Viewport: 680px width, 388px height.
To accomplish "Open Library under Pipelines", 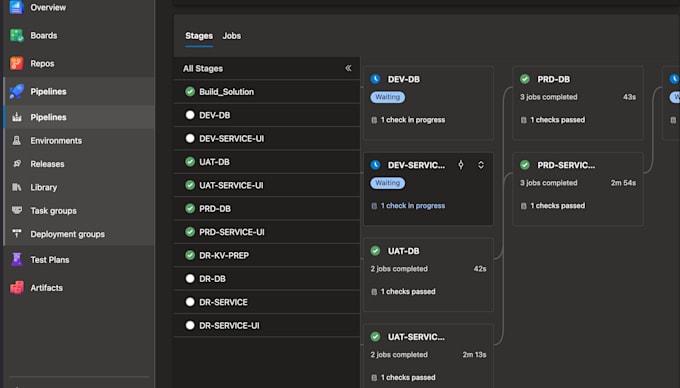I will click(43, 187).
